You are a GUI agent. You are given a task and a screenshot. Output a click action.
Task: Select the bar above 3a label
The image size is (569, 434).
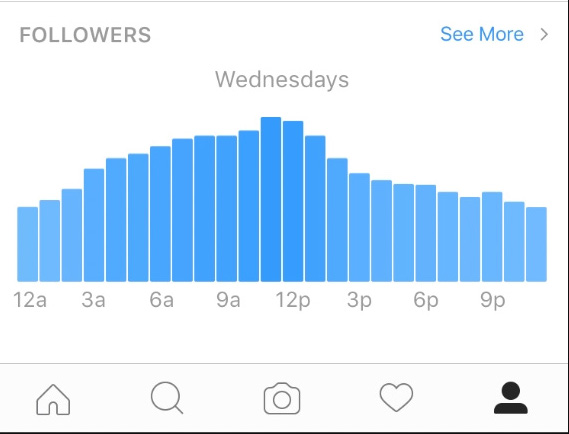pos(94,225)
